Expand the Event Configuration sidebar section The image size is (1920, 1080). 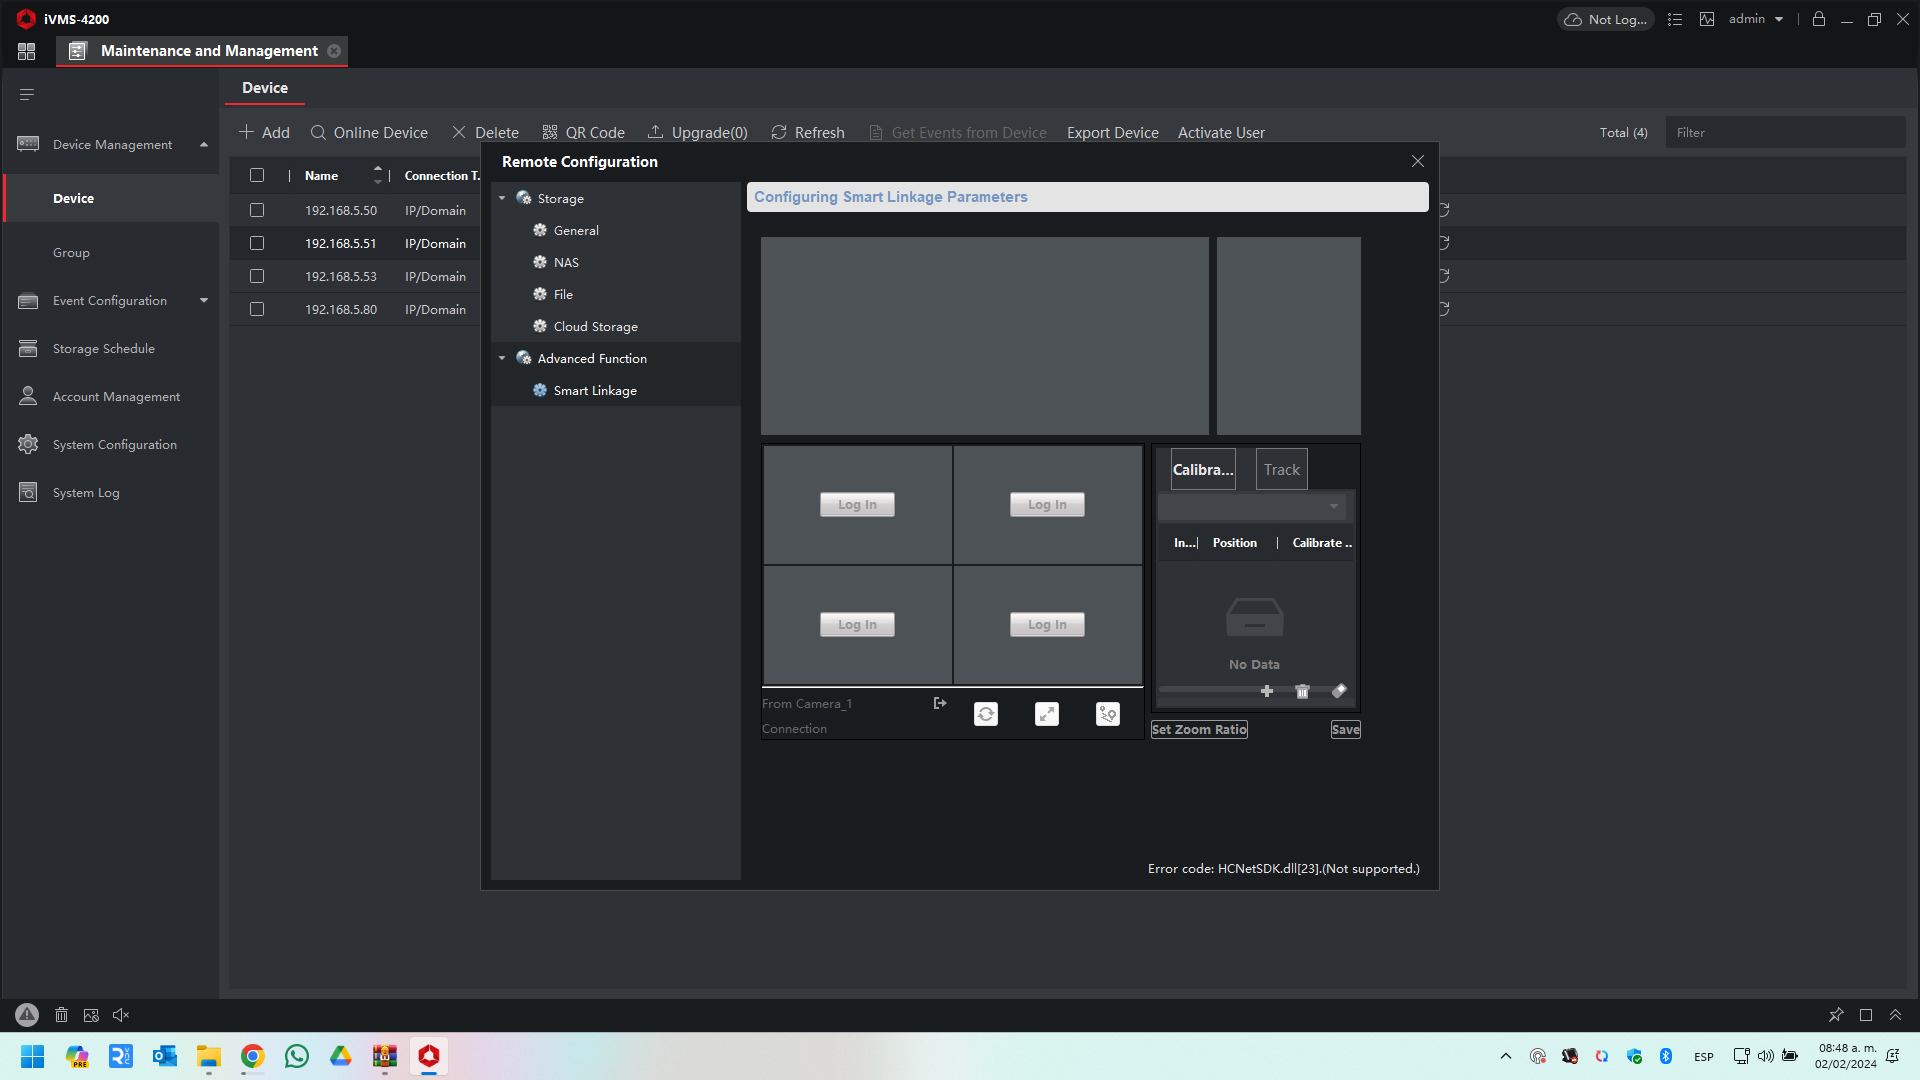pyautogui.click(x=204, y=300)
